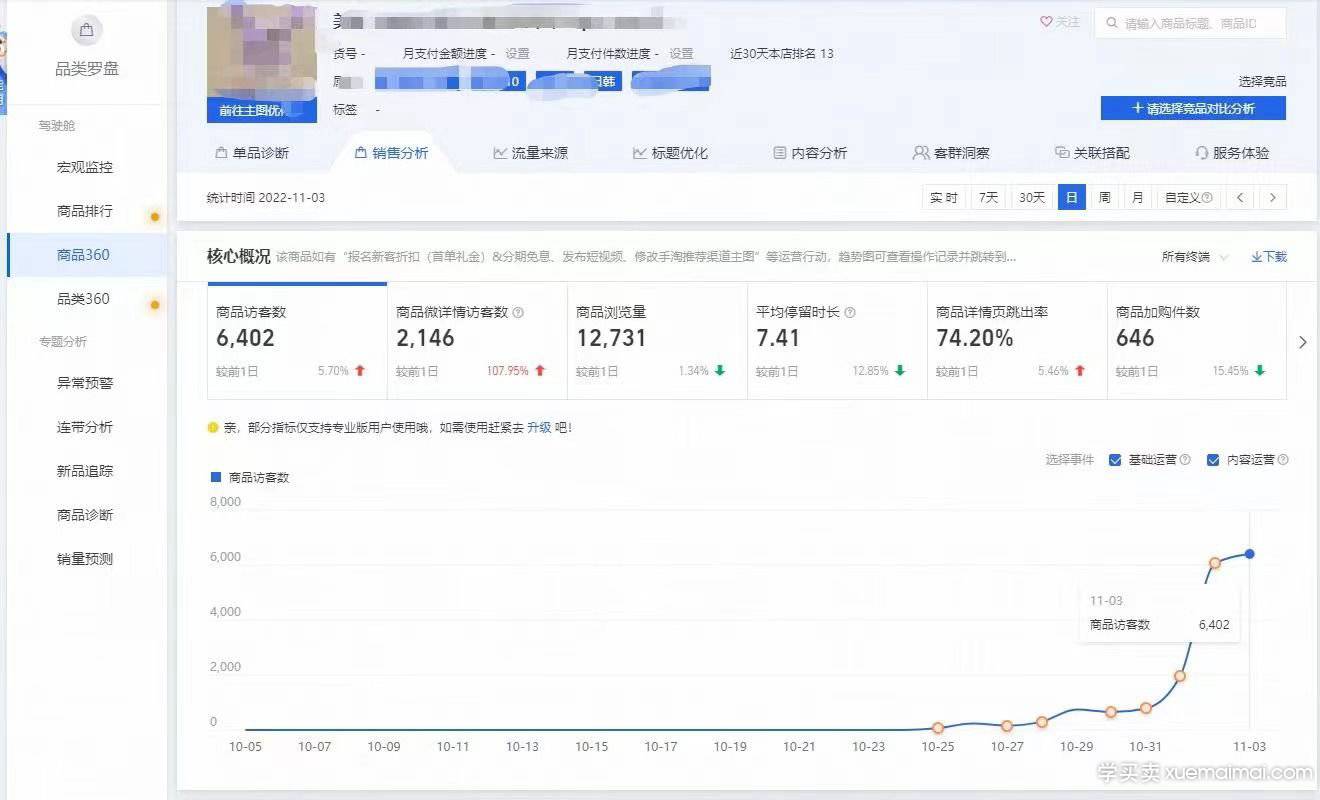Select the 实时 time range
Screen dimensions: 1320x800
[944, 198]
